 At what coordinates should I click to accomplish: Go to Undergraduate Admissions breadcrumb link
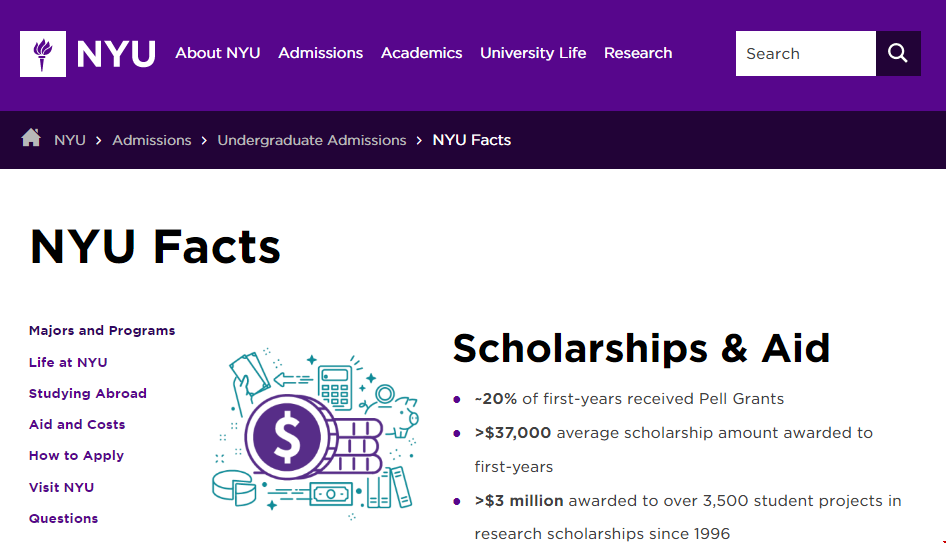pos(312,140)
